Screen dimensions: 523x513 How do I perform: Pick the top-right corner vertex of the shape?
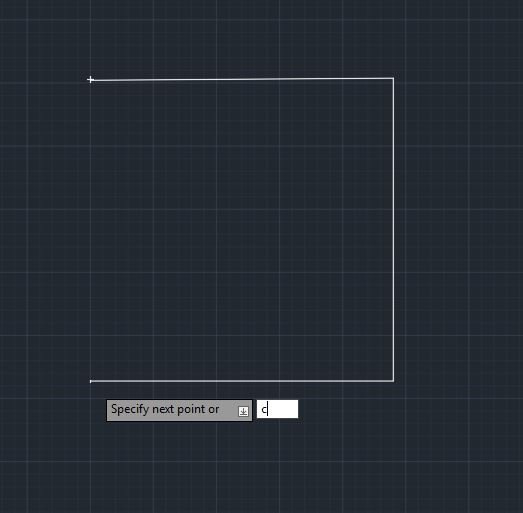(x=393, y=78)
